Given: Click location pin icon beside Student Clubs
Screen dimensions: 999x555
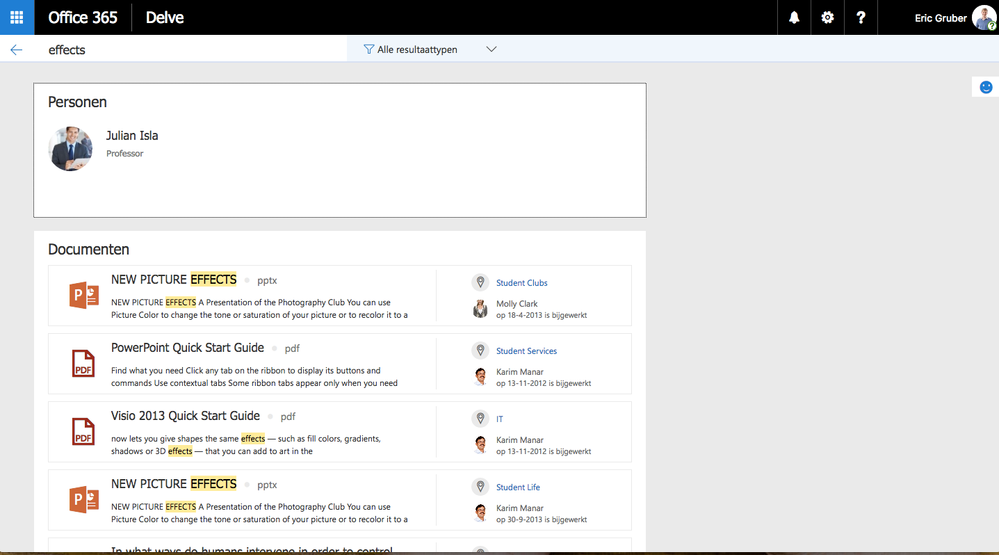Looking at the screenshot, I should (x=480, y=282).
